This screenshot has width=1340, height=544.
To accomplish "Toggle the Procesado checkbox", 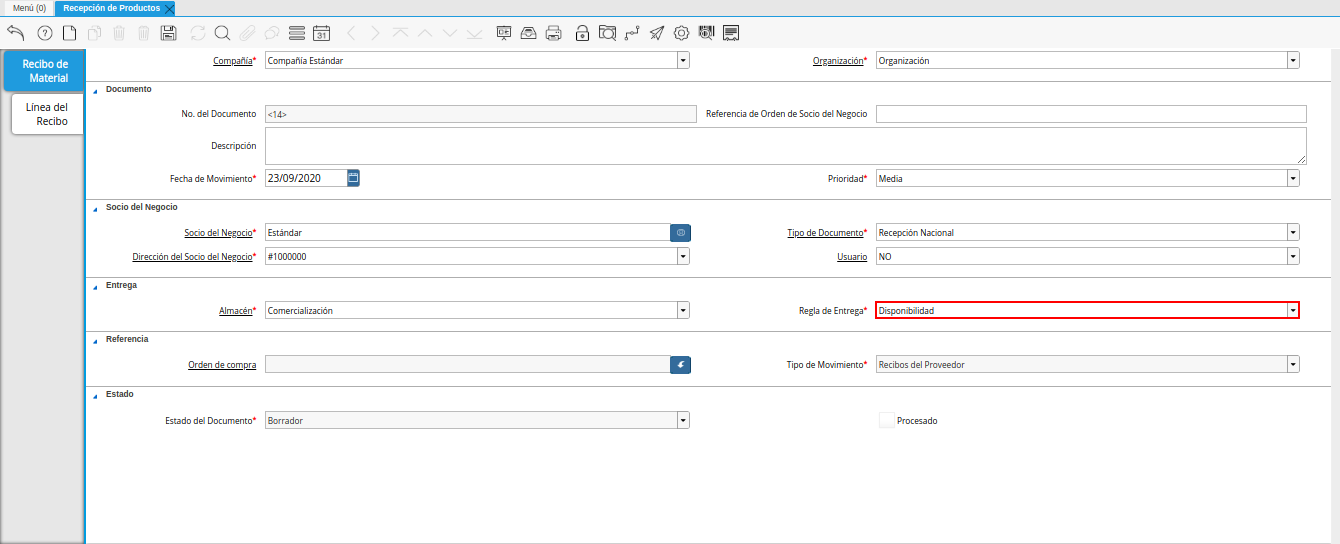I will tap(886, 421).
